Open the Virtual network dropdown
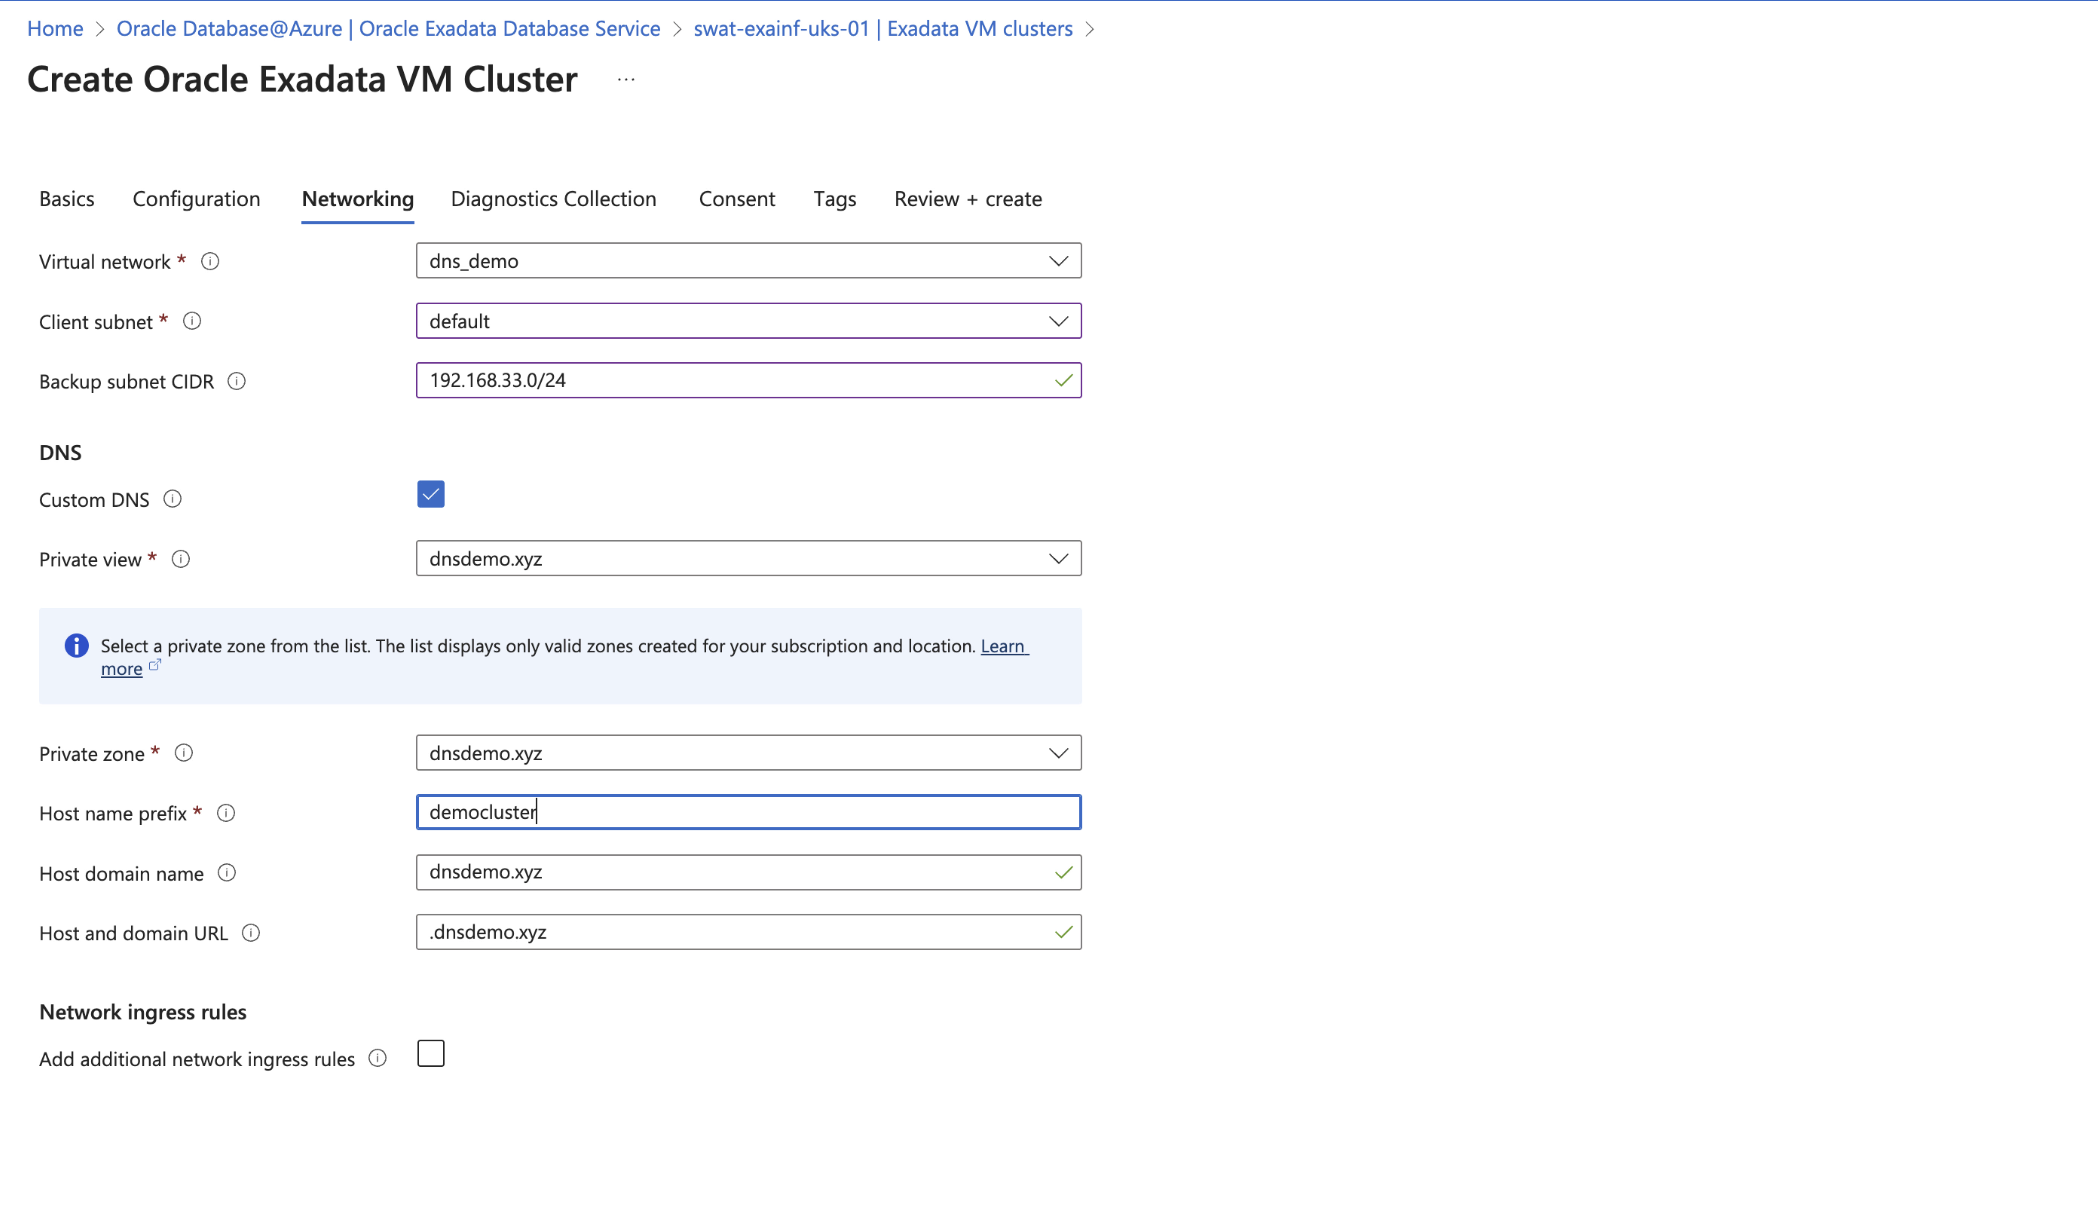Viewport: 2098px width, 1224px height. click(x=1058, y=261)
